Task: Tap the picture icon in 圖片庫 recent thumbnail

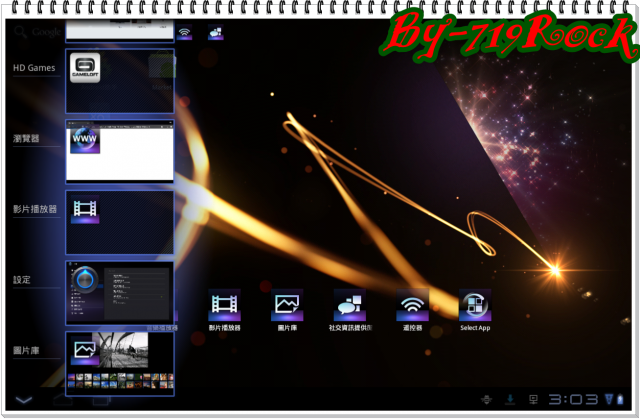Action: point(85,351)
